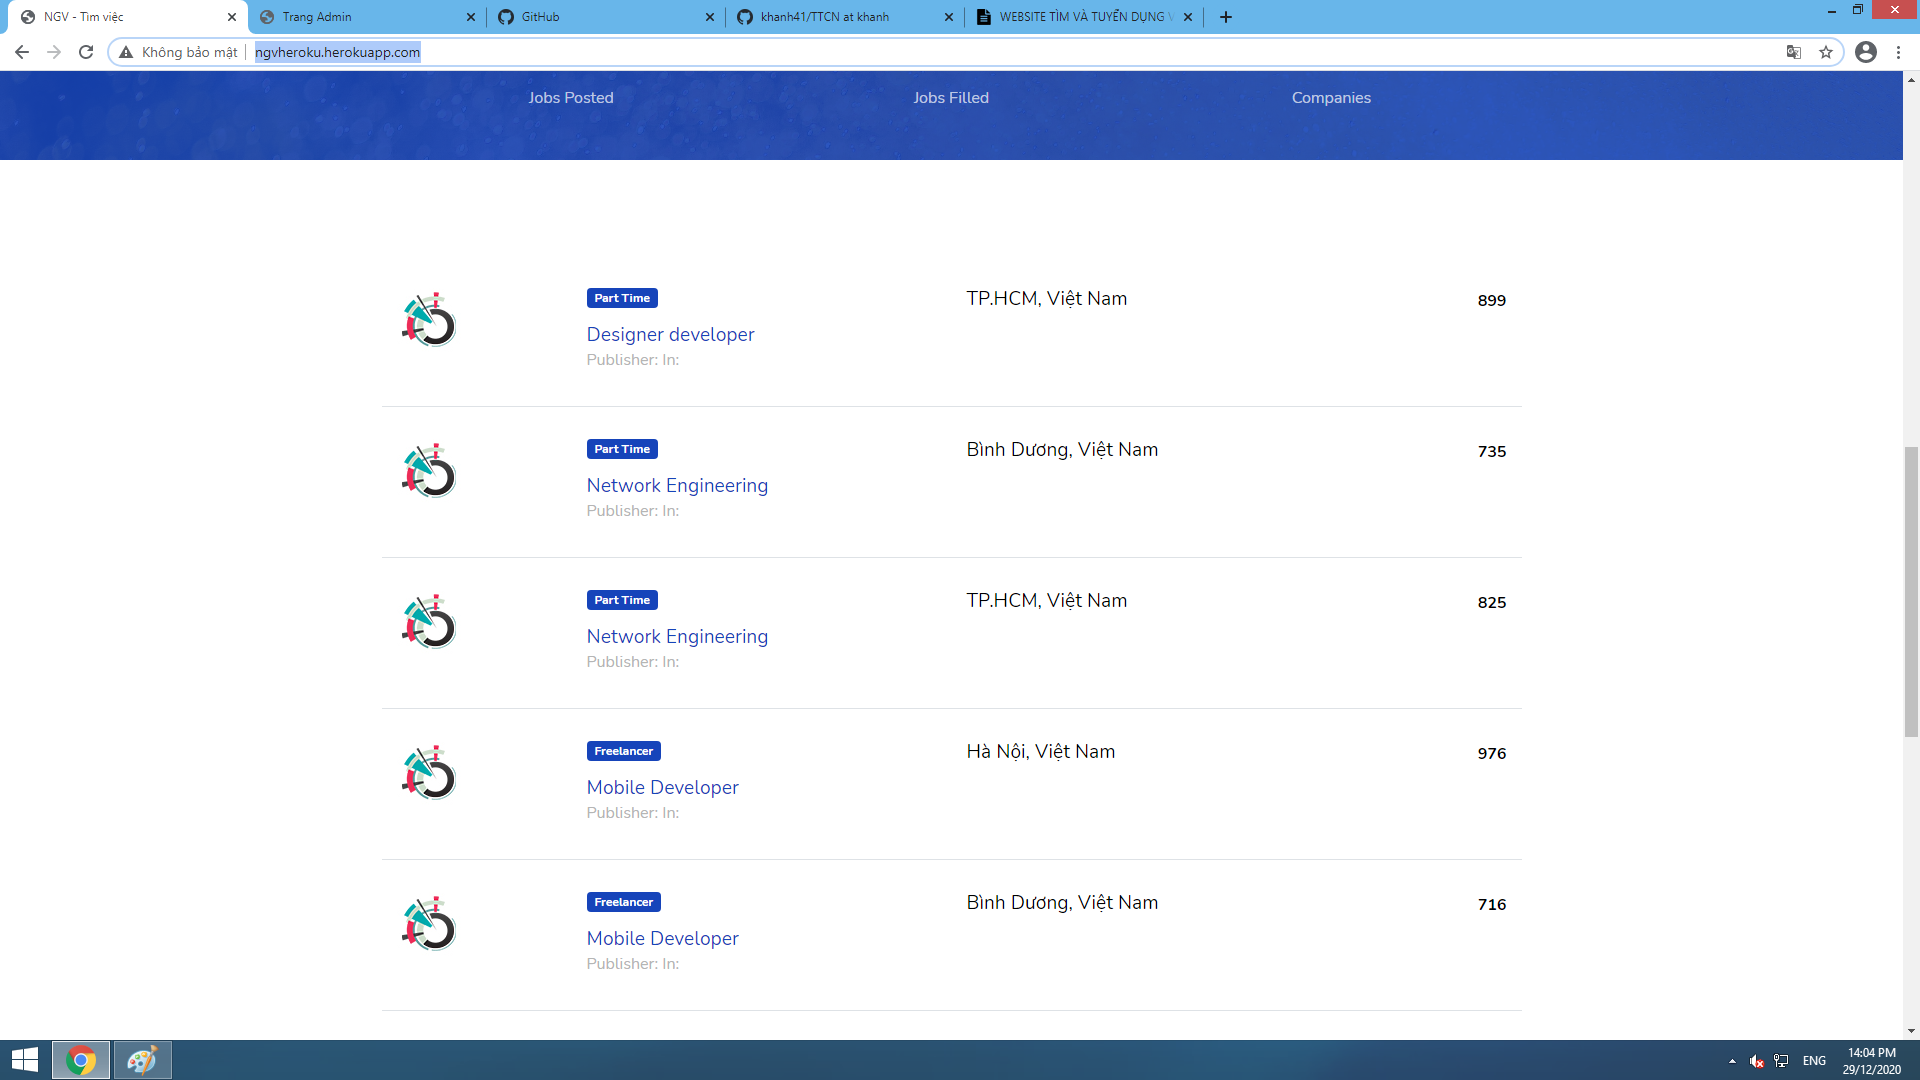Viewport: 1920px width, 1080px height.
Task: Open a new tab with plus icon
Action: point(1226,17)
